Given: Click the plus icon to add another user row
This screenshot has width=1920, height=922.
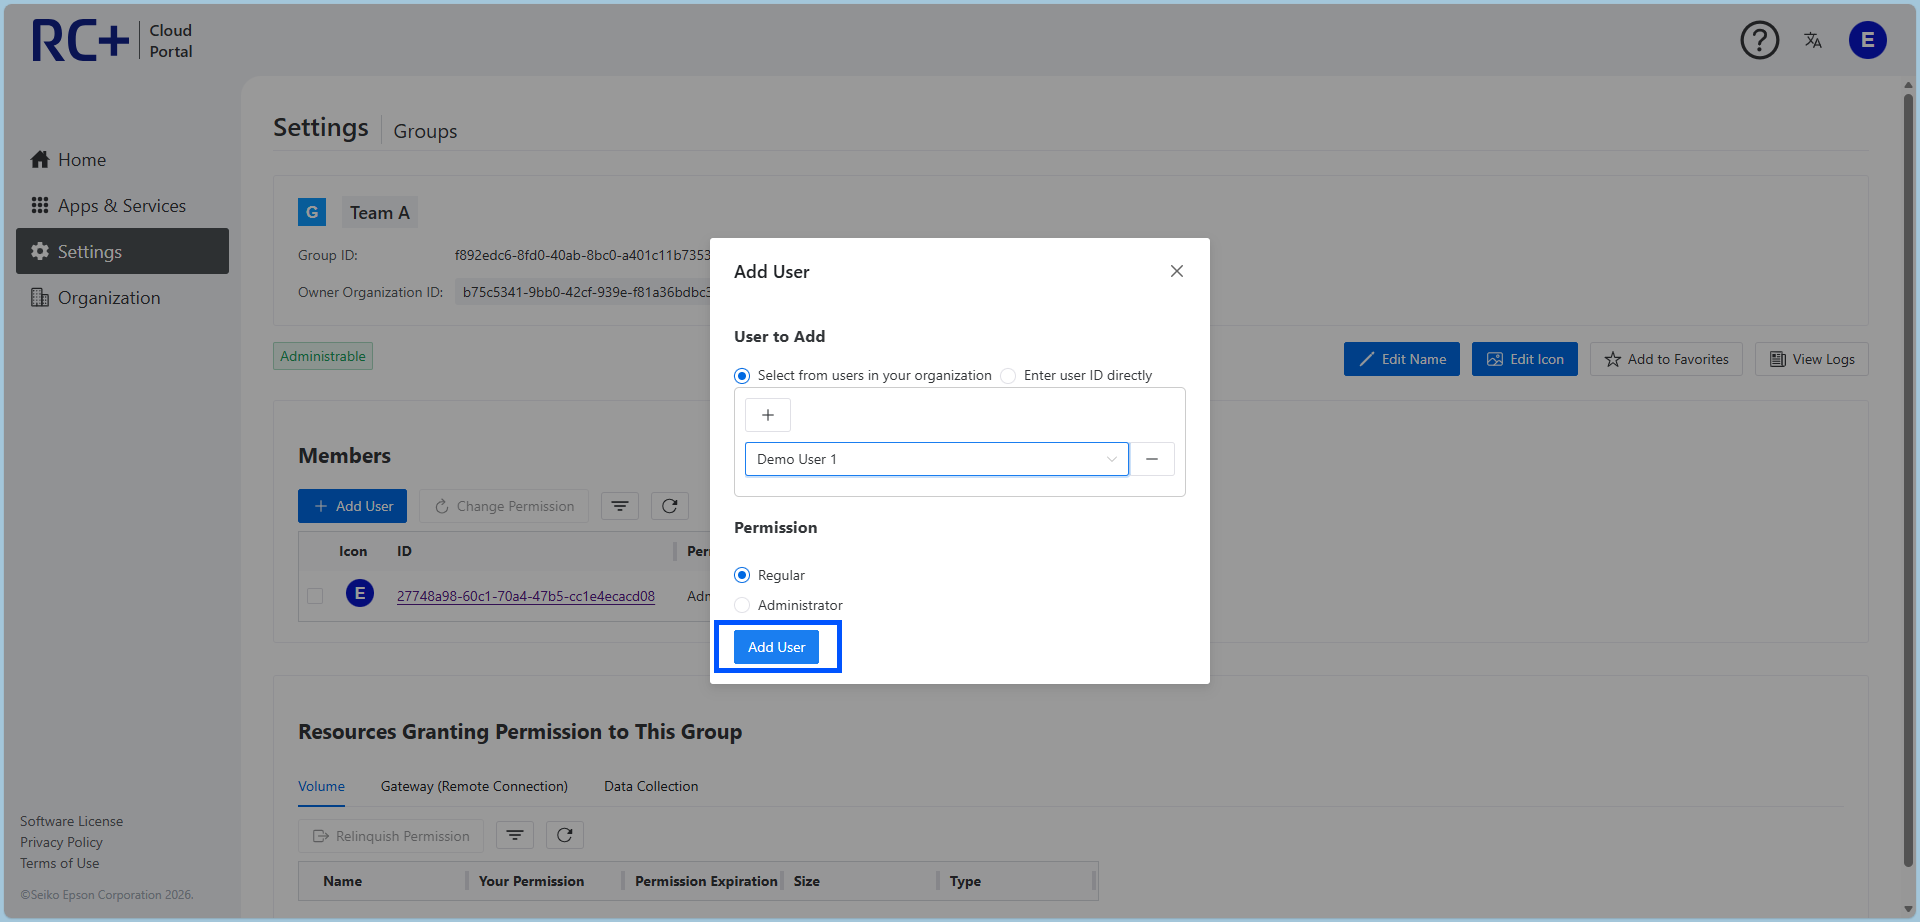Looking at the screenshot, I should (x=768, y=415).
